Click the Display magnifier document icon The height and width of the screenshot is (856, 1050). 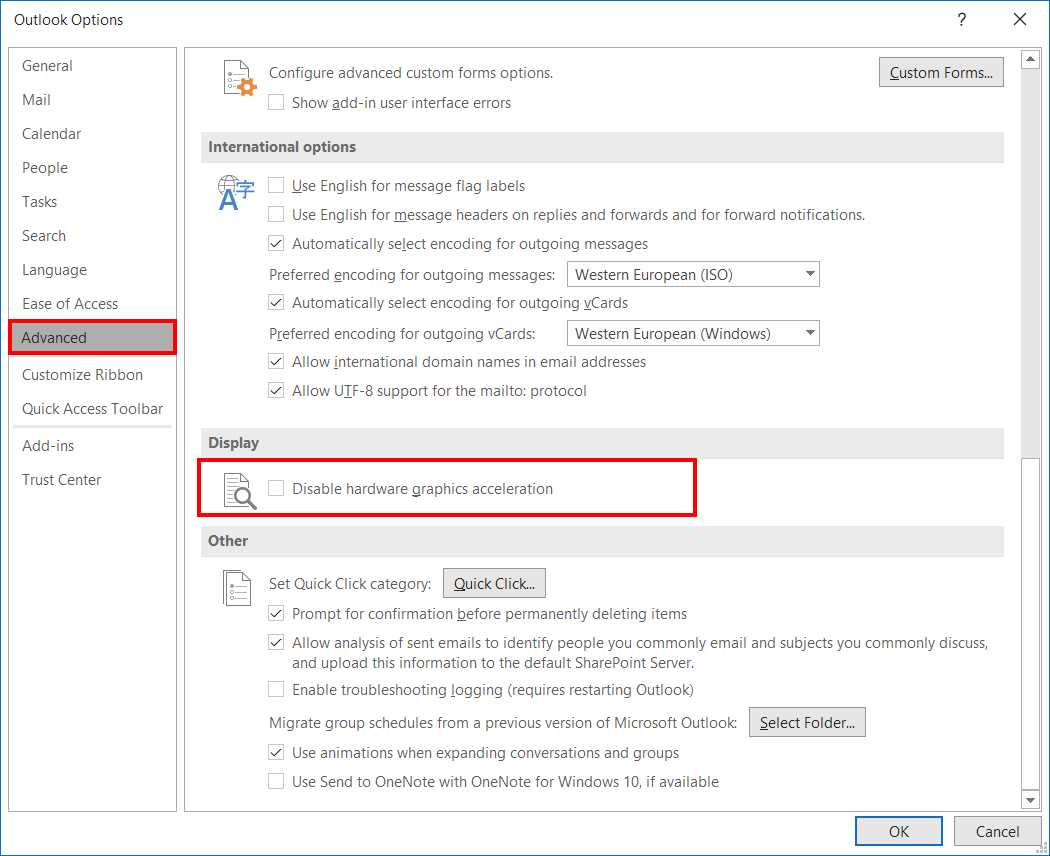pyautogui.click(x=239, y=488)
